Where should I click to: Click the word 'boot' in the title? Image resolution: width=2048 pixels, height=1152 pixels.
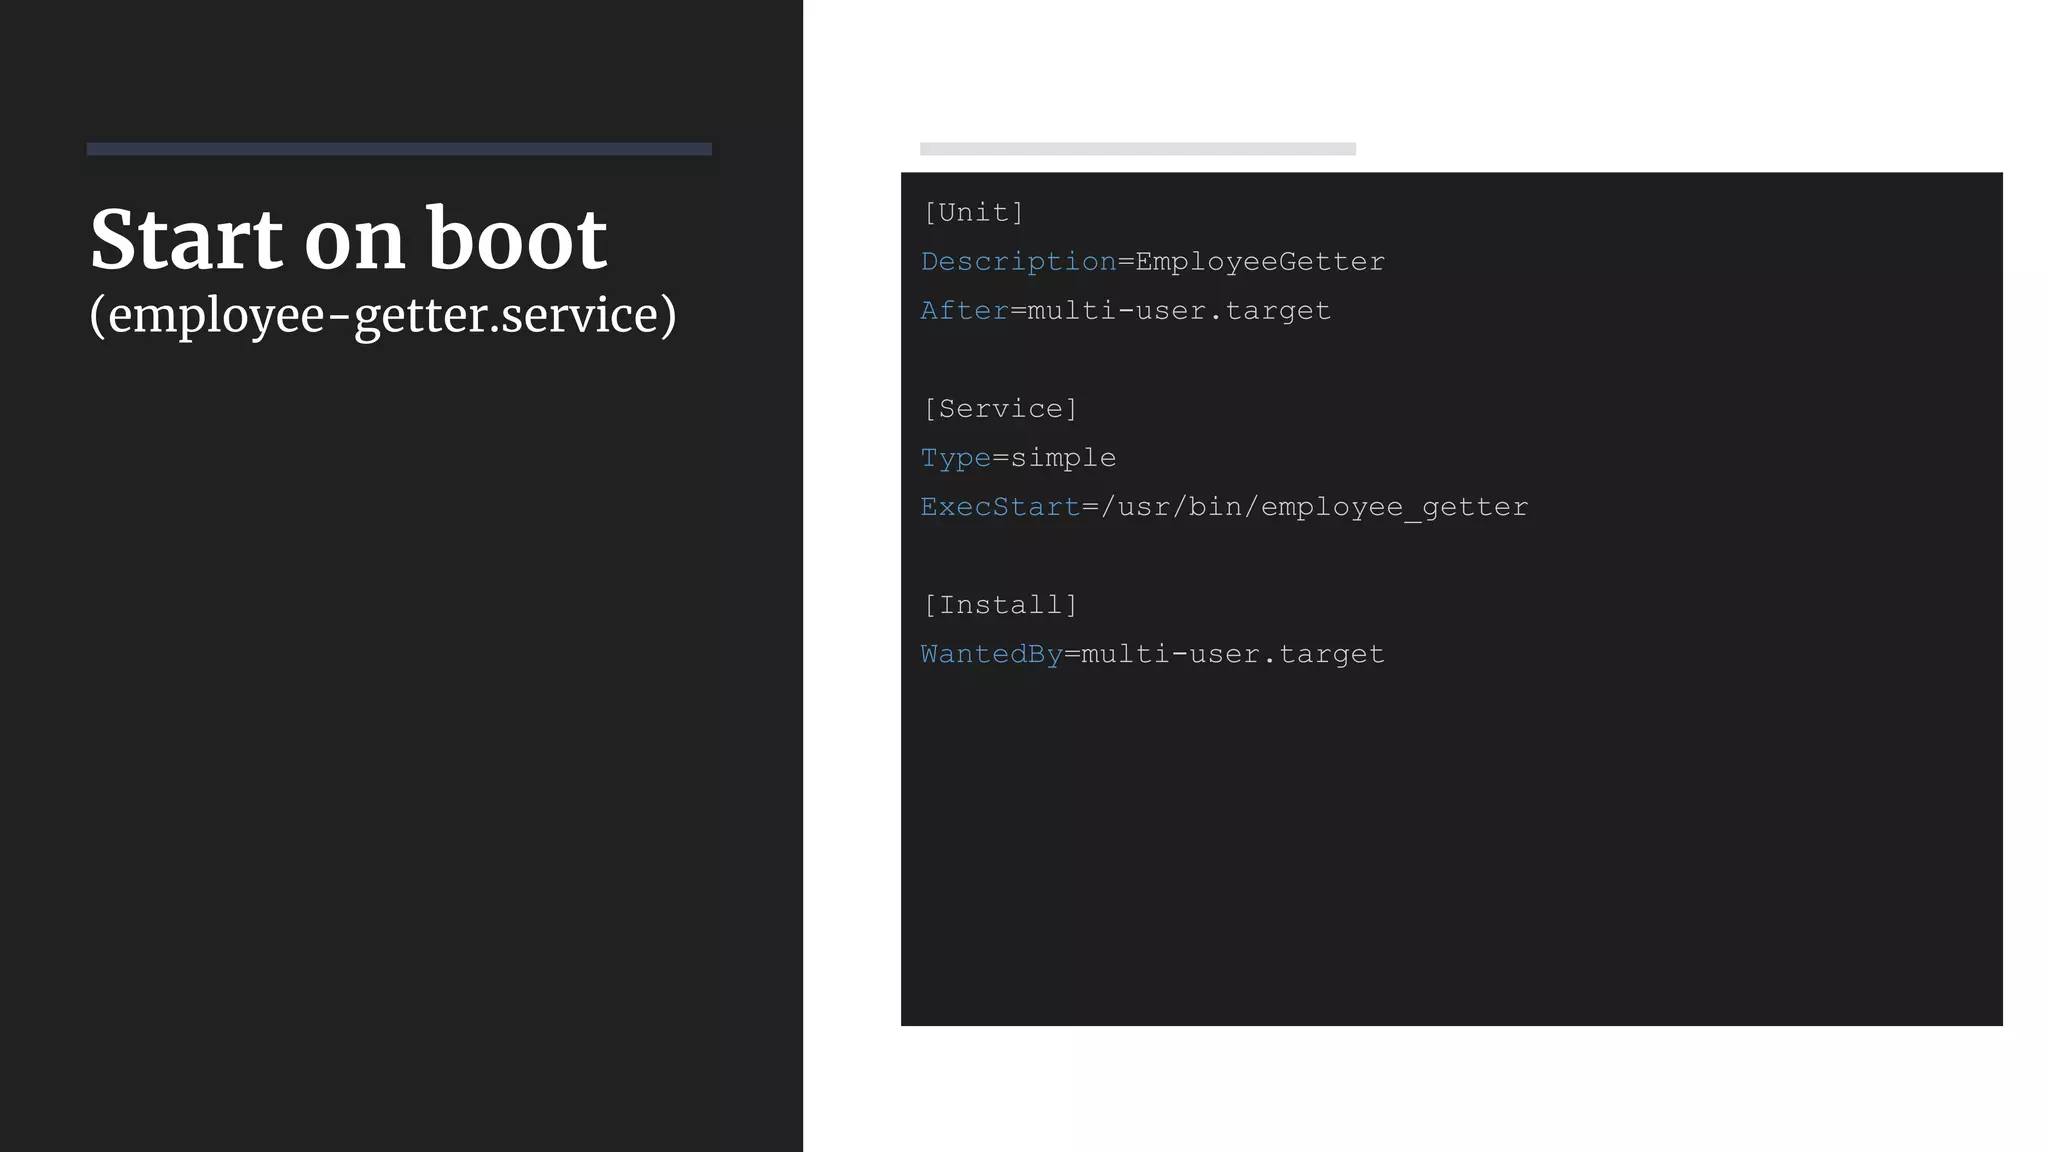click(517, 240)
